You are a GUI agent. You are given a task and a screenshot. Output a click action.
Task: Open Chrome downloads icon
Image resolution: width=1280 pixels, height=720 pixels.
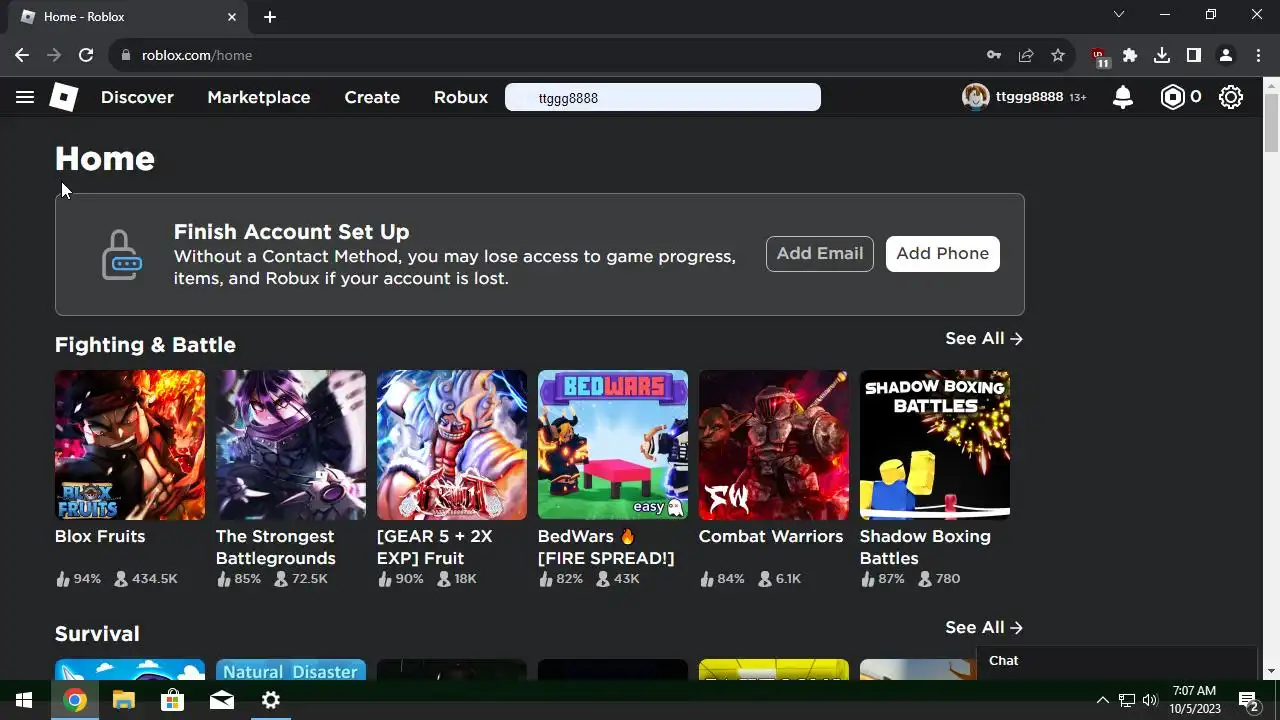coord(1162,55)
